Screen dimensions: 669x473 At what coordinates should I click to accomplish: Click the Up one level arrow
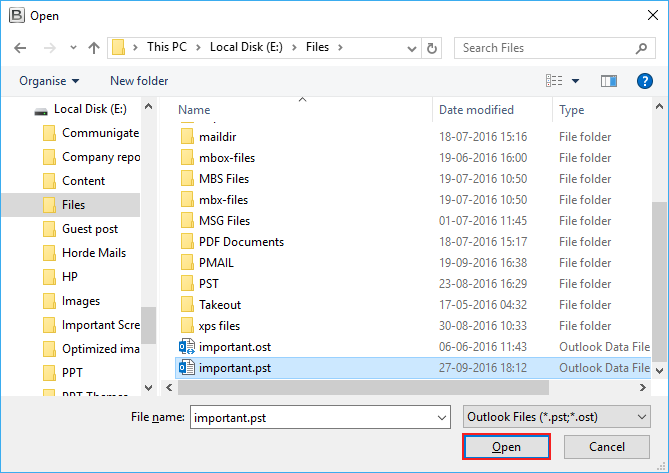94,48
